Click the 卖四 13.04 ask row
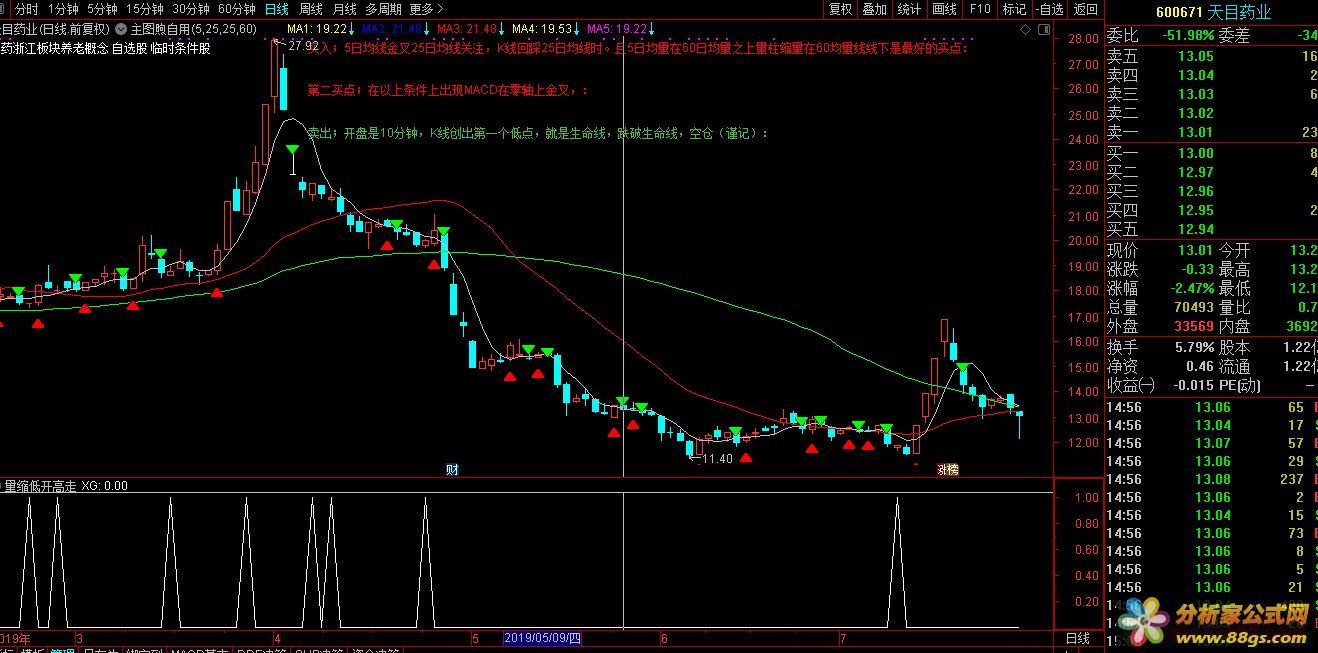 coord(1211,75)
